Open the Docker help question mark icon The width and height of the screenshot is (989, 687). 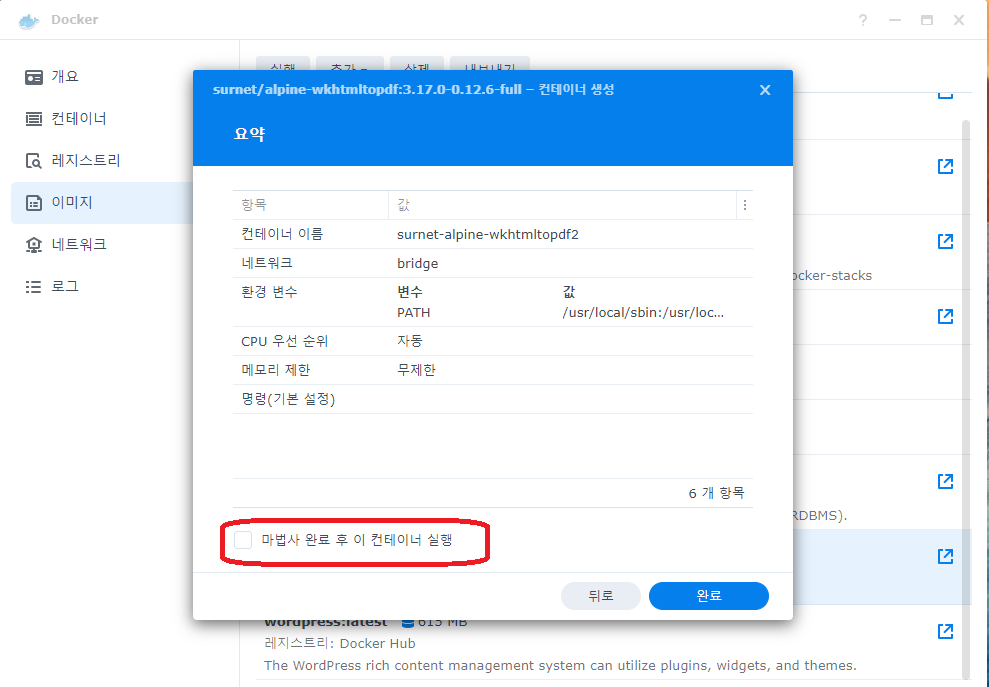point(863,20)
